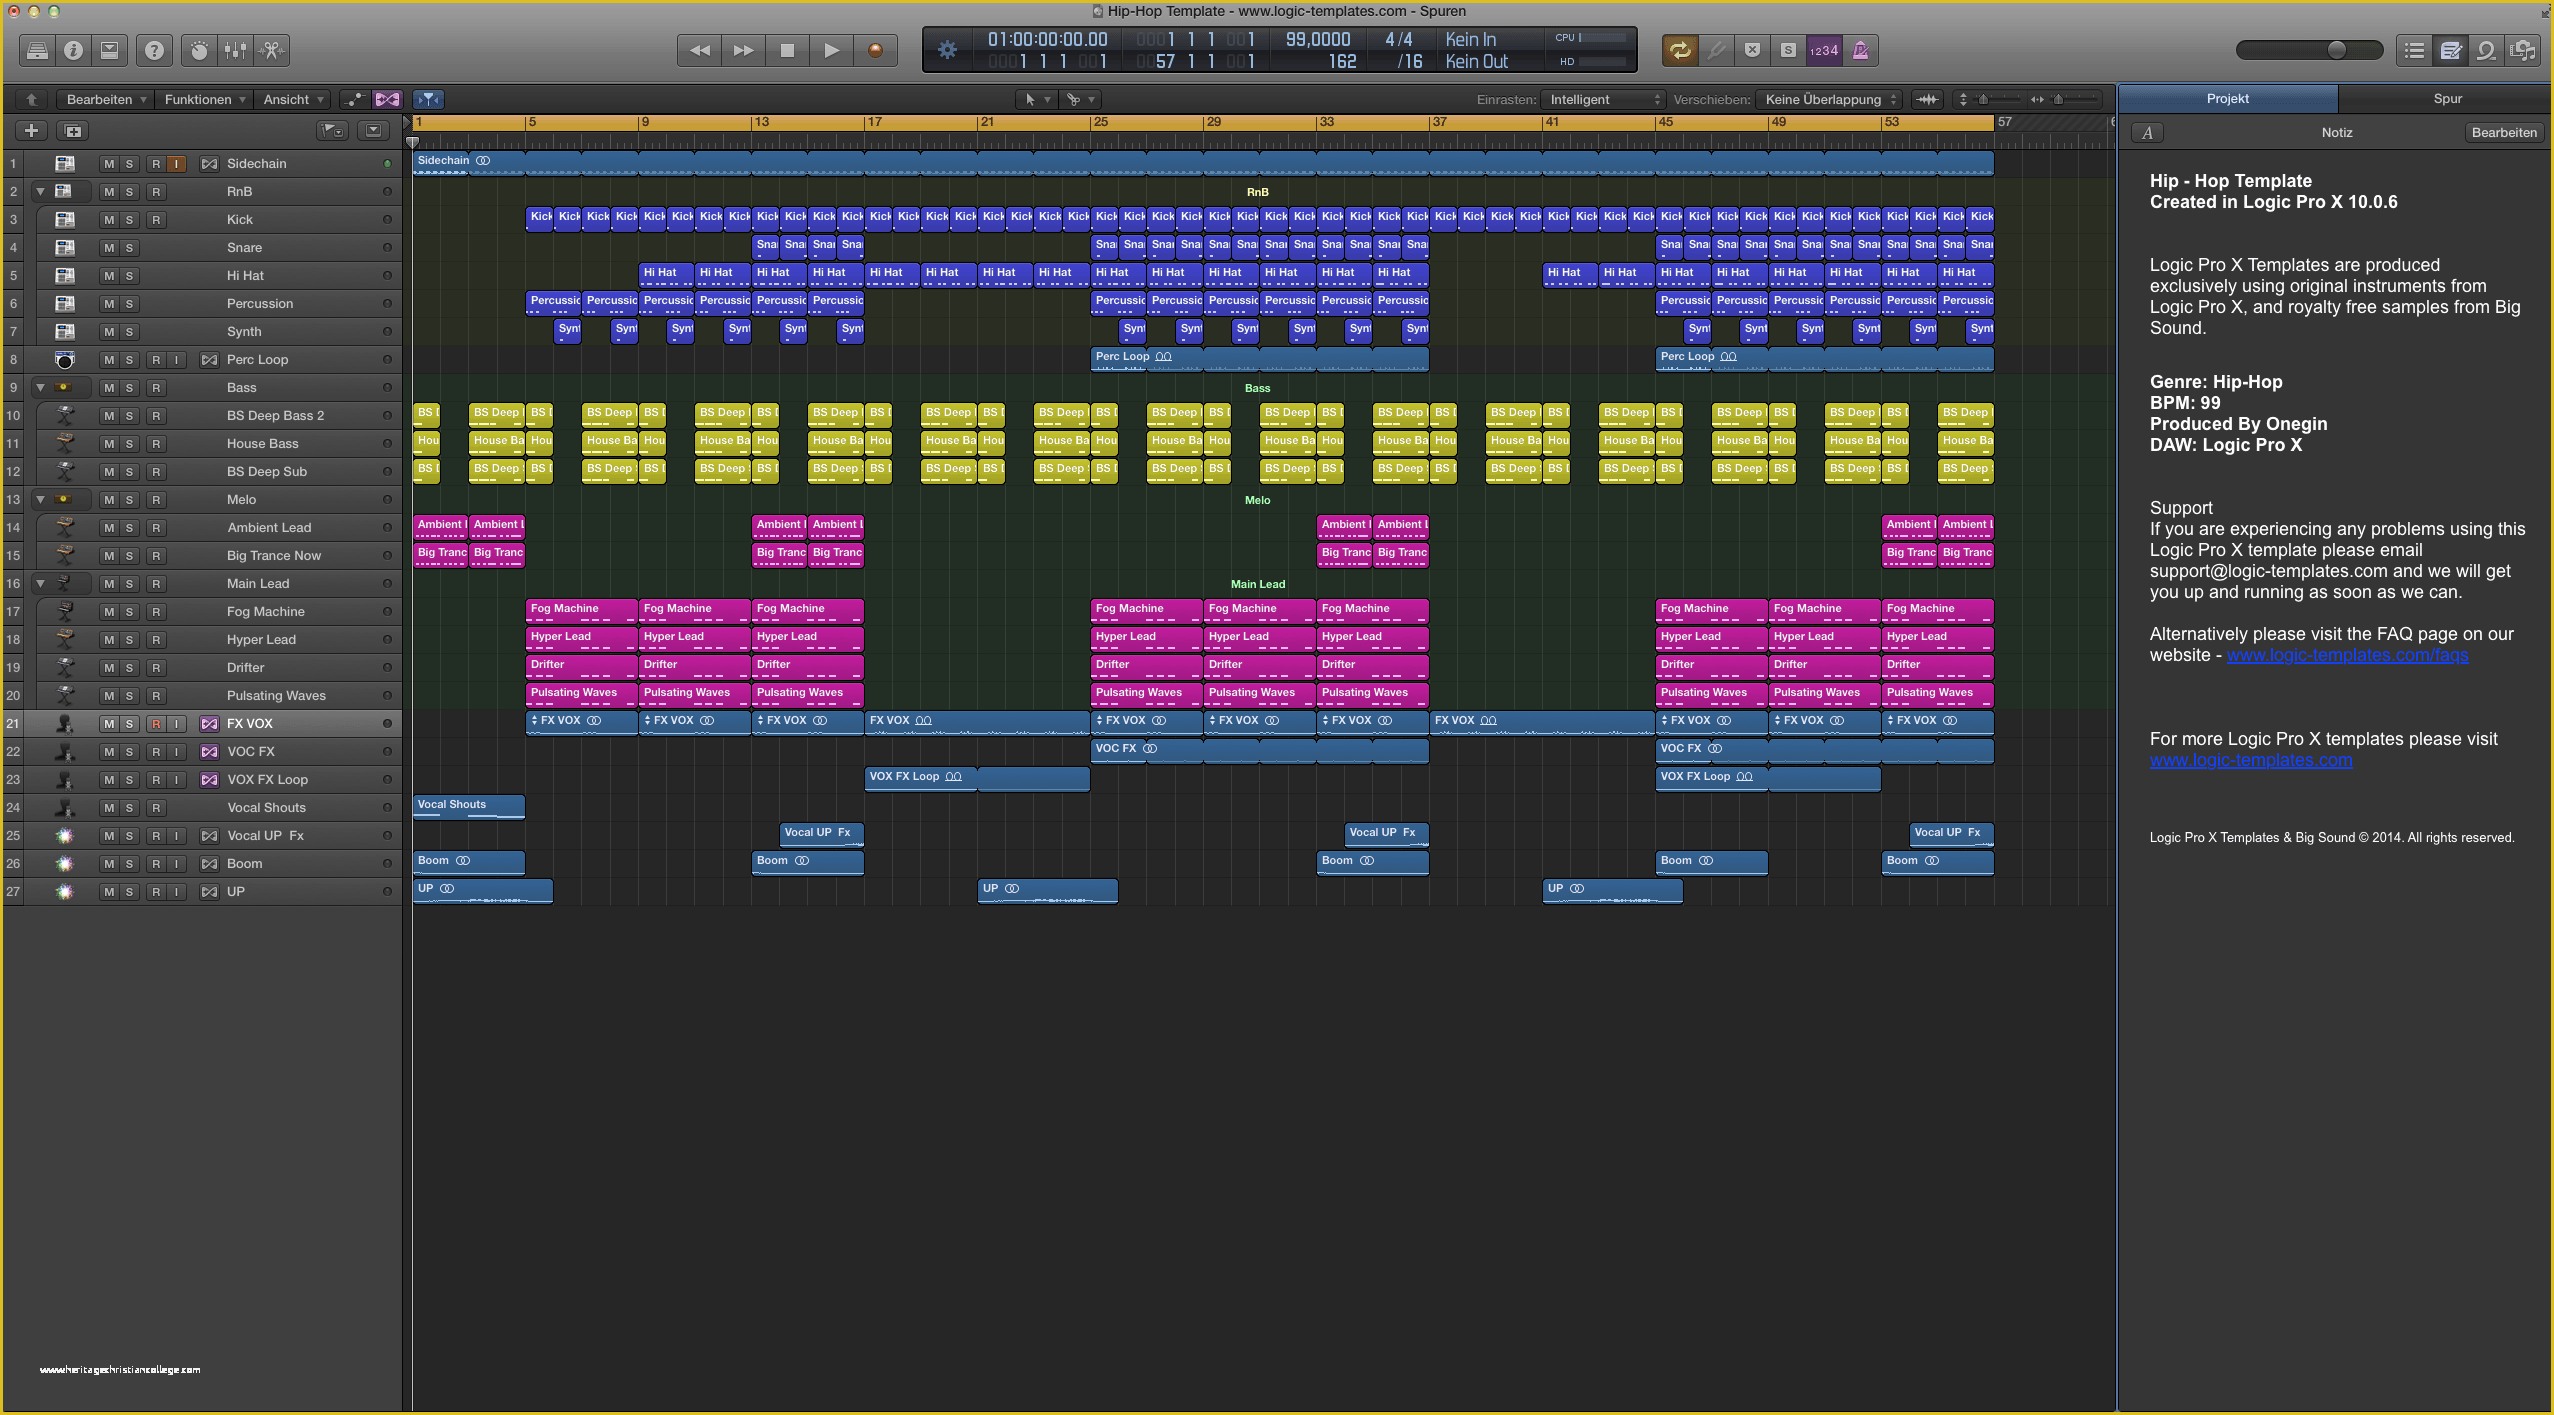Toggle the Metronome click button
This screenshot has width=2554, height=1415.
click(x=1860, y=50)
